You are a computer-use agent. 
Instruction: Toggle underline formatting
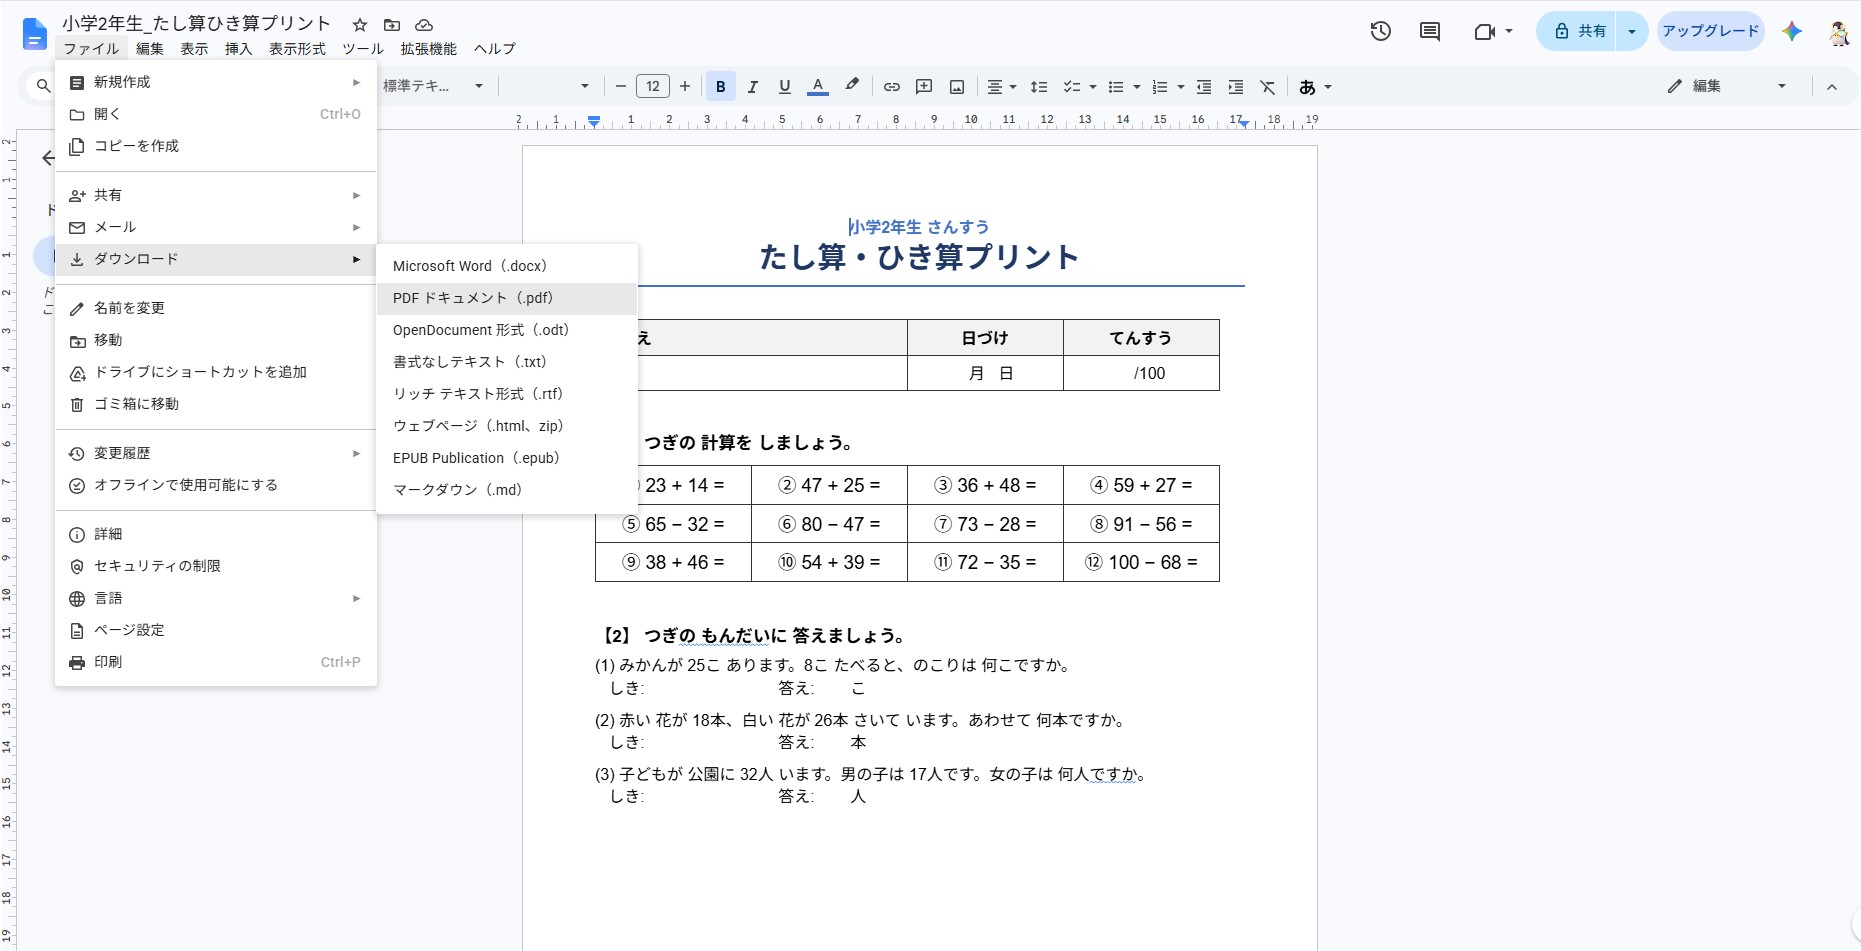pyautogui.click(x=785, y=87)
